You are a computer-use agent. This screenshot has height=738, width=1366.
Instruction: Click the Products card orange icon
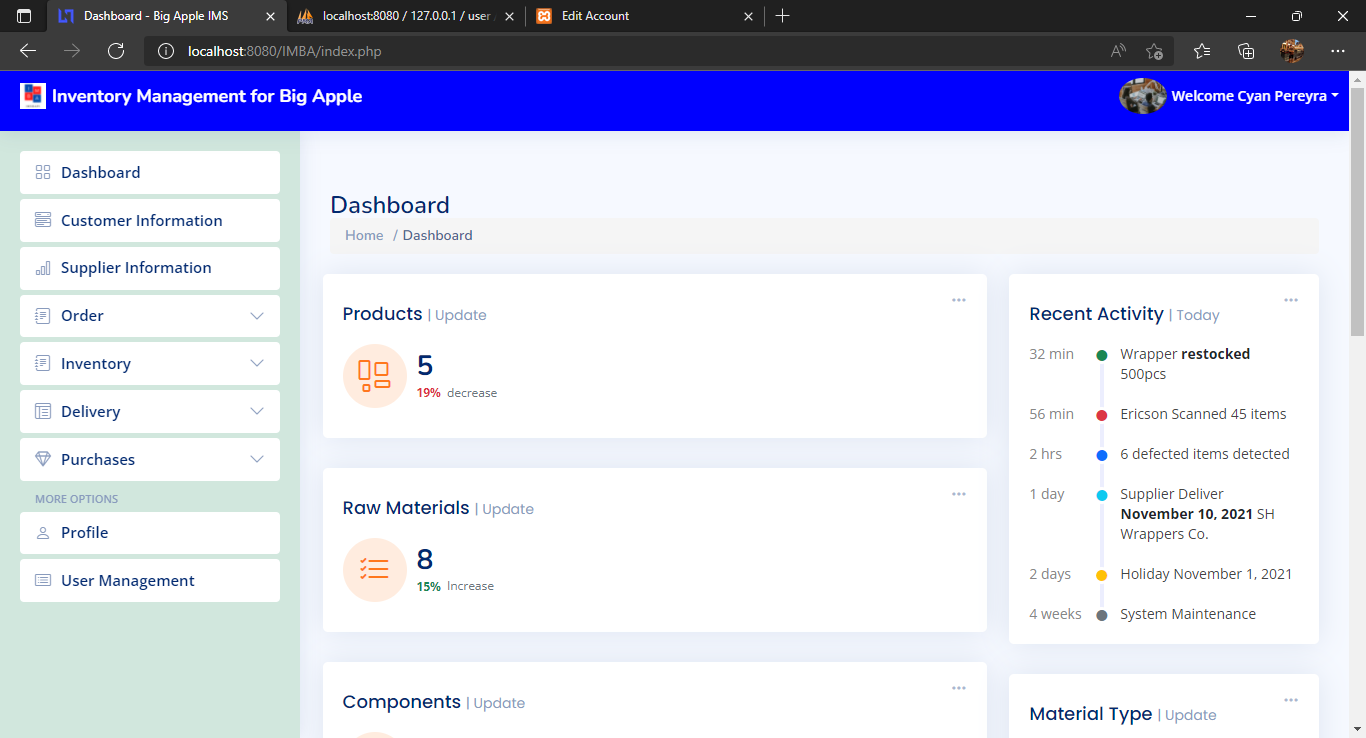(374, 376)
